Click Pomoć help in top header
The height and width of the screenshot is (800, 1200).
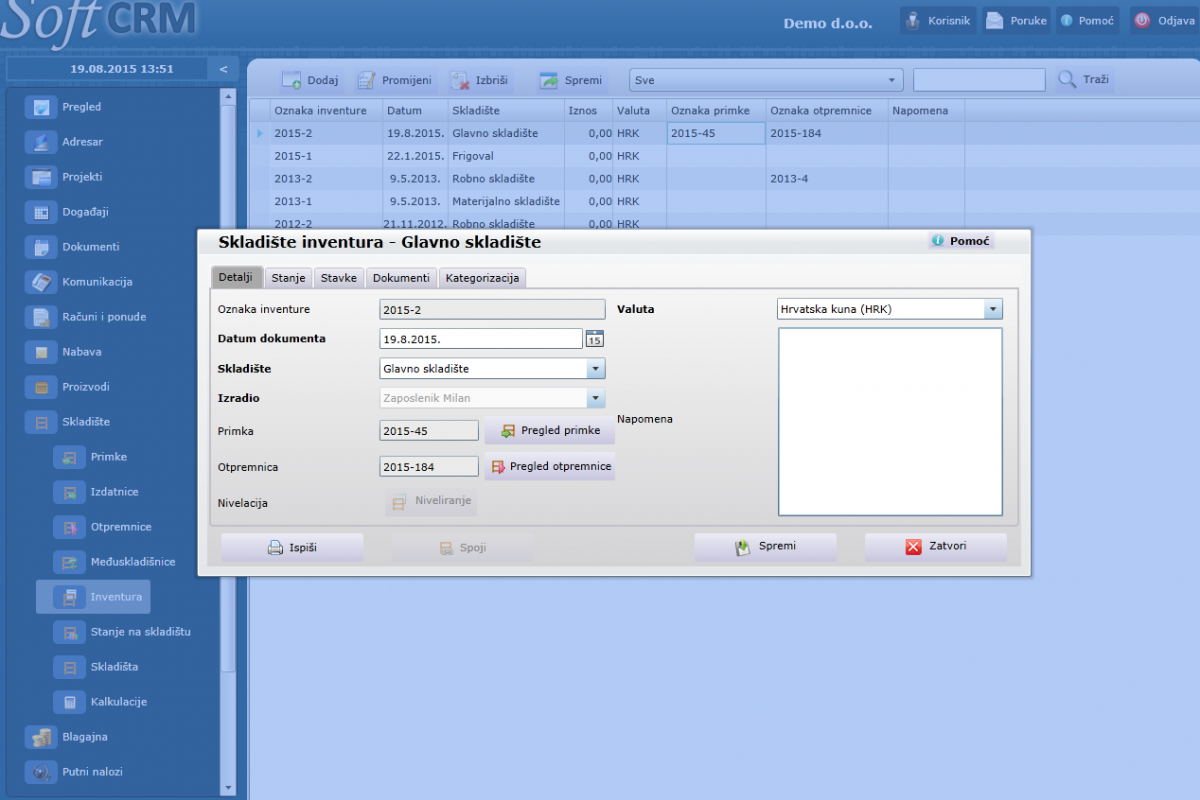pos(1087,21)
